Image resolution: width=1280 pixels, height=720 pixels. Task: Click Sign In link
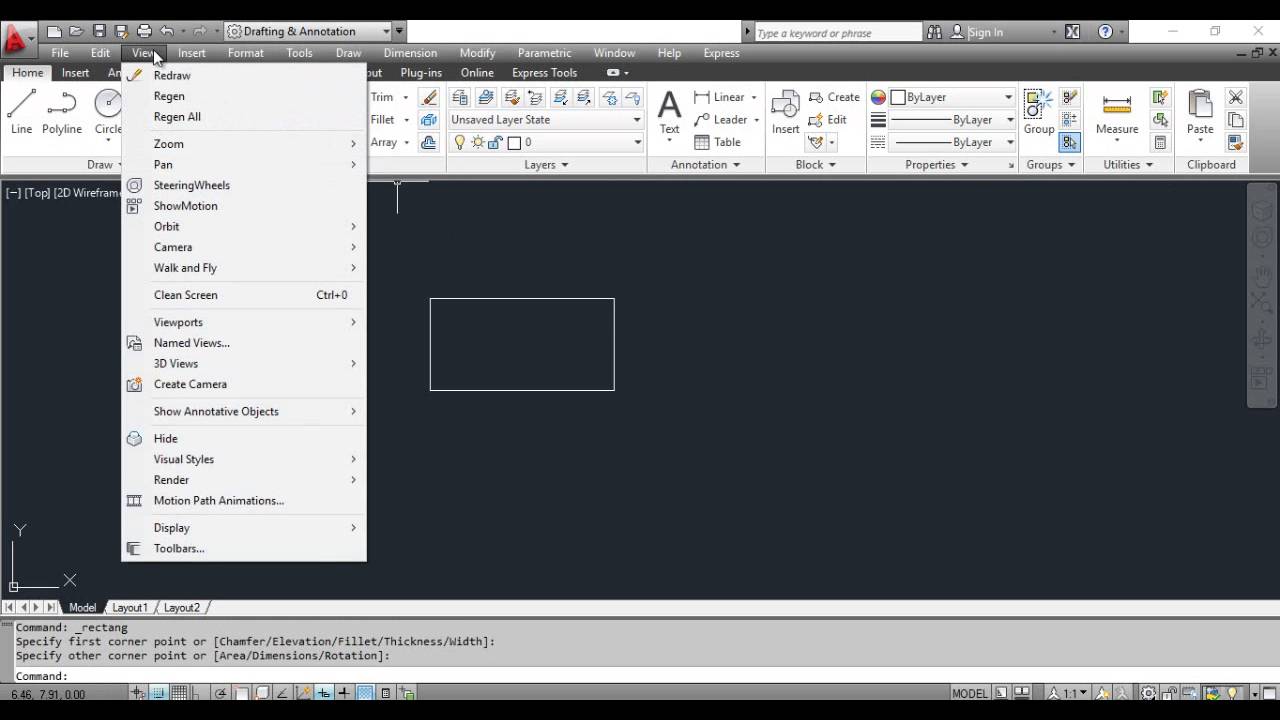985,32
